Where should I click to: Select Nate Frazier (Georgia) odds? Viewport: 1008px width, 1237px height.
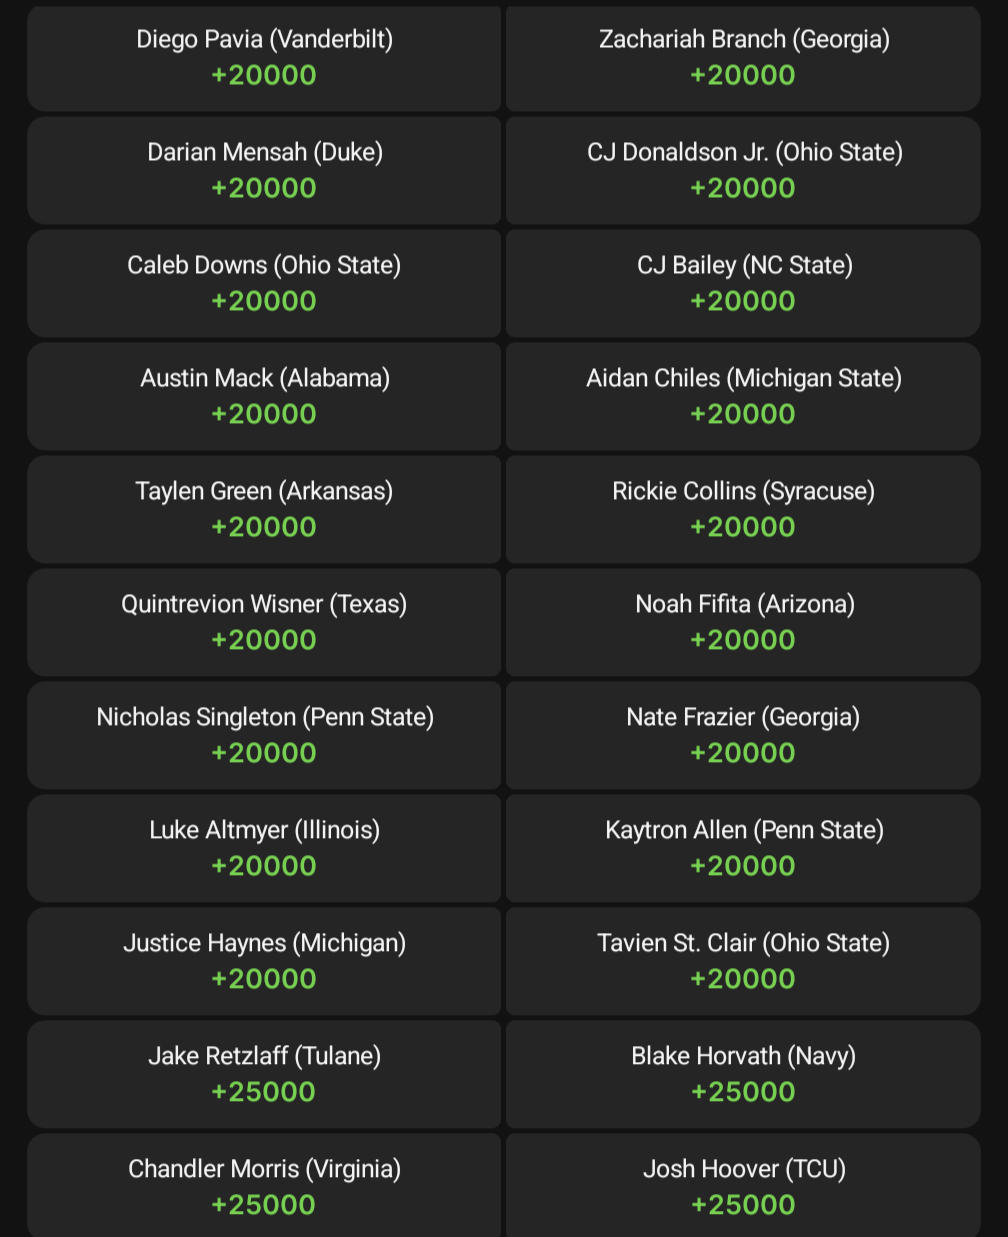point(743,735)
